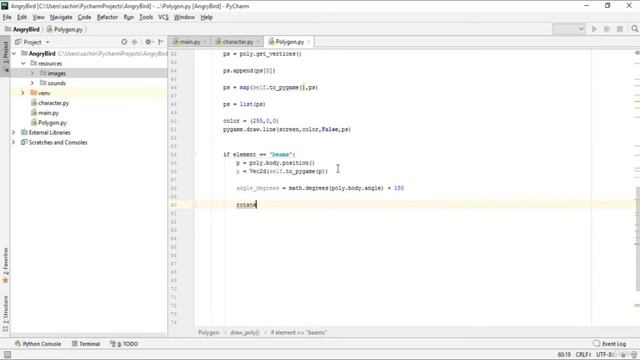
Task: Click line:column indicator 60:19
Action: pyautogui.click(x=564, y=355)
